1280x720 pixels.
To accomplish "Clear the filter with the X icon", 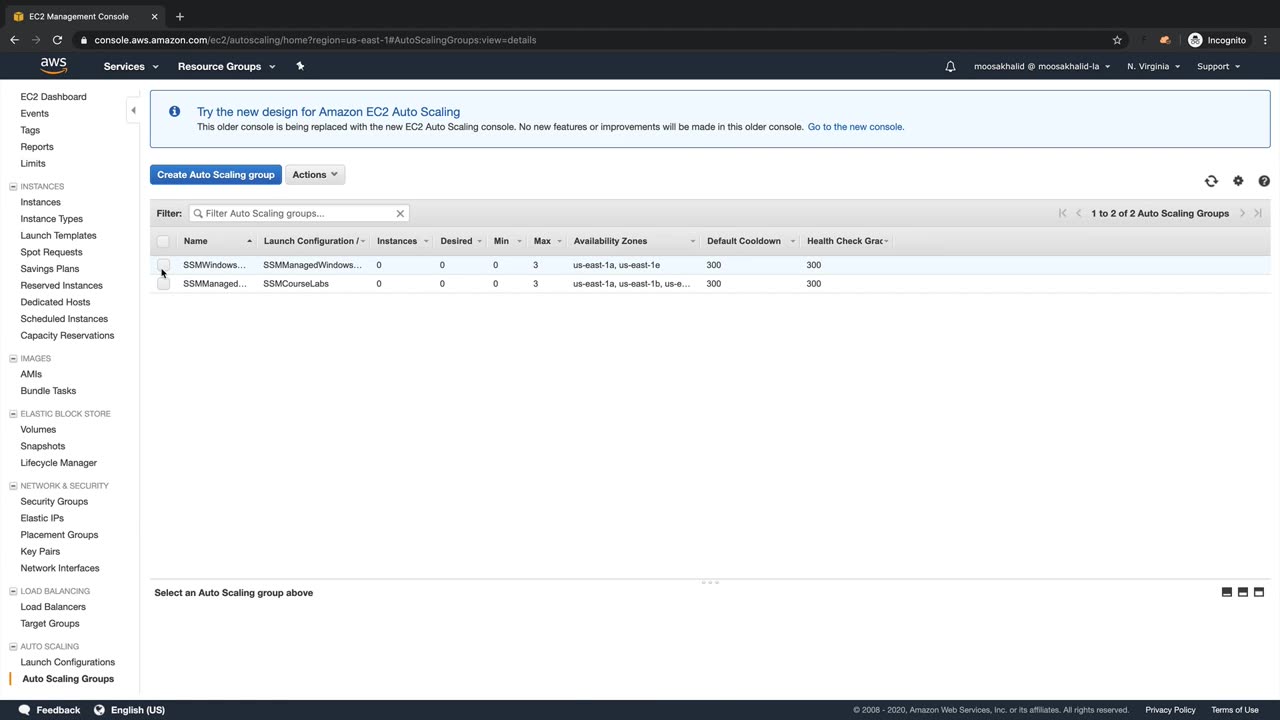I will tap(400, 213).
